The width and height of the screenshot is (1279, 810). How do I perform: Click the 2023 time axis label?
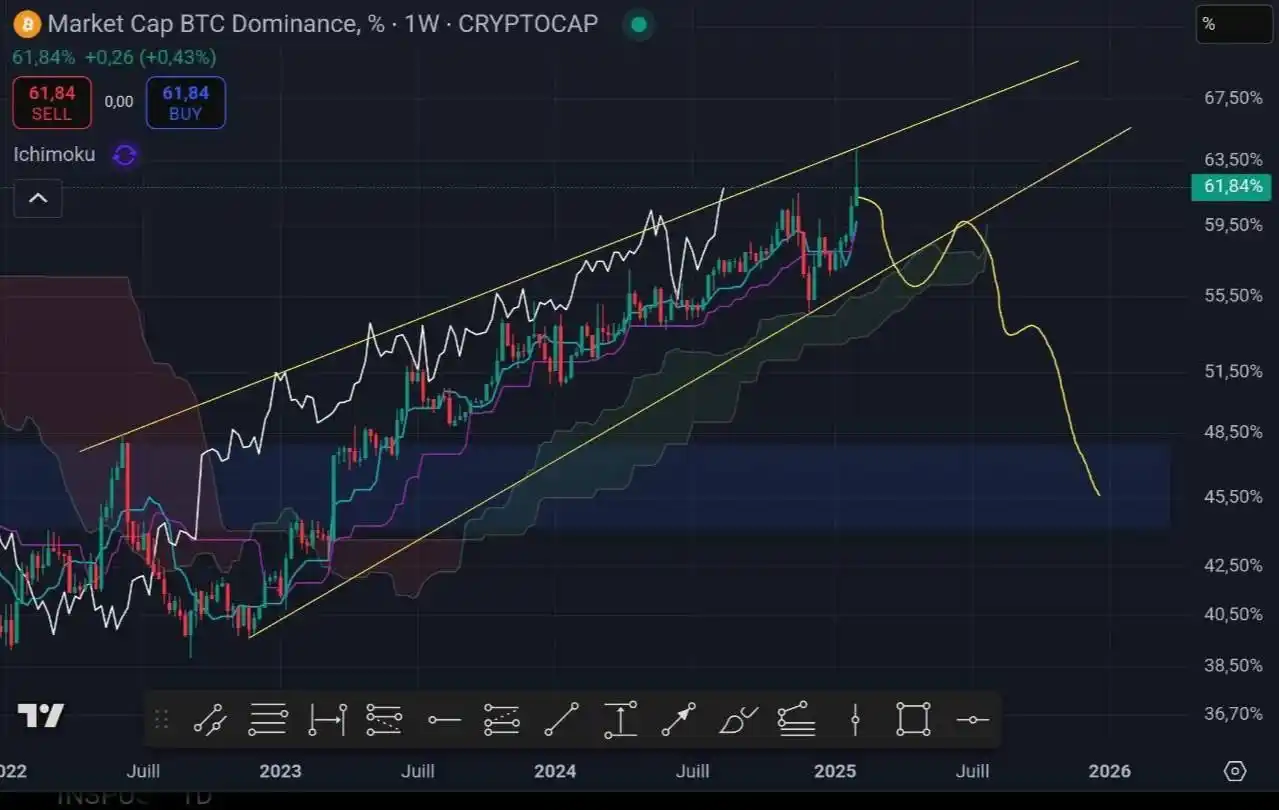(279, 771)
